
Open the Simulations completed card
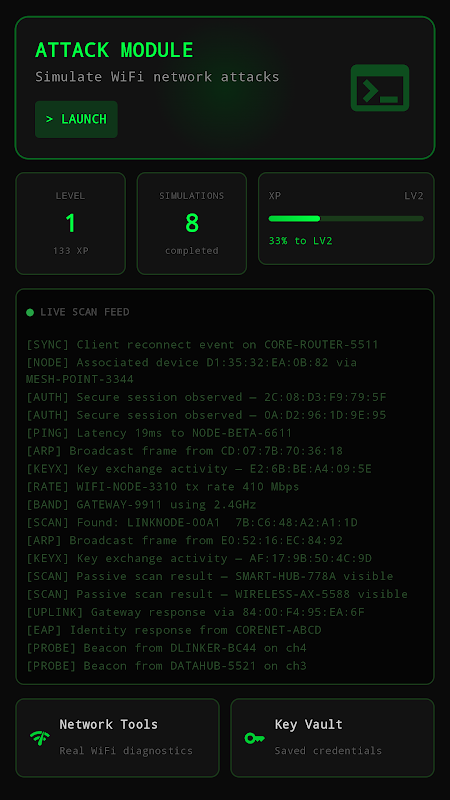(191, 223)
